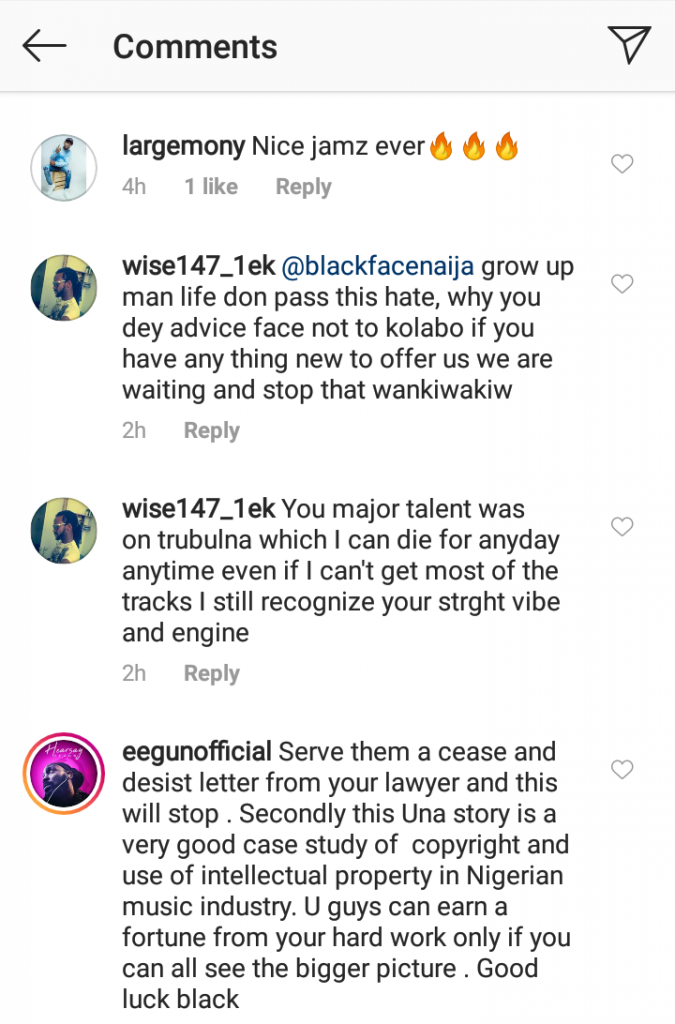Open wise147_1ek avatar on the @blackfacenaija comment

[x=64, y=288]
